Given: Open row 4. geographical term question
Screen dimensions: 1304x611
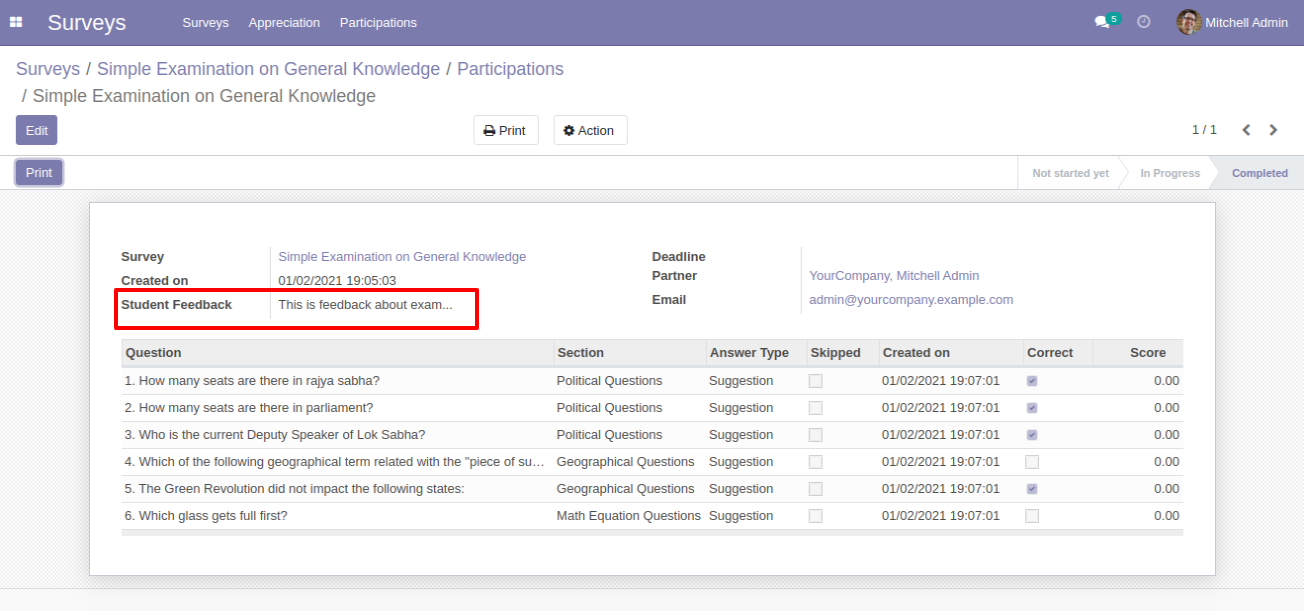Looking at the screenshot, I should (652, 462).
